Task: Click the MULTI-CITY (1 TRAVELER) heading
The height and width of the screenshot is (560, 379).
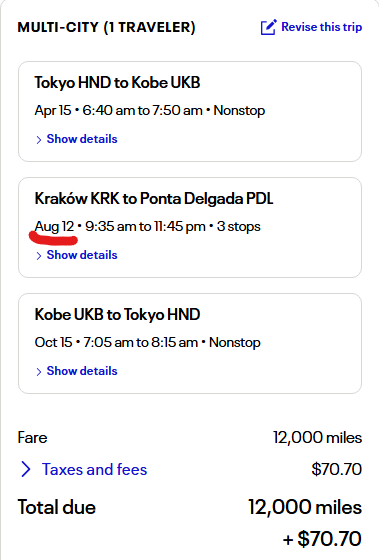Action: point(106,28)
